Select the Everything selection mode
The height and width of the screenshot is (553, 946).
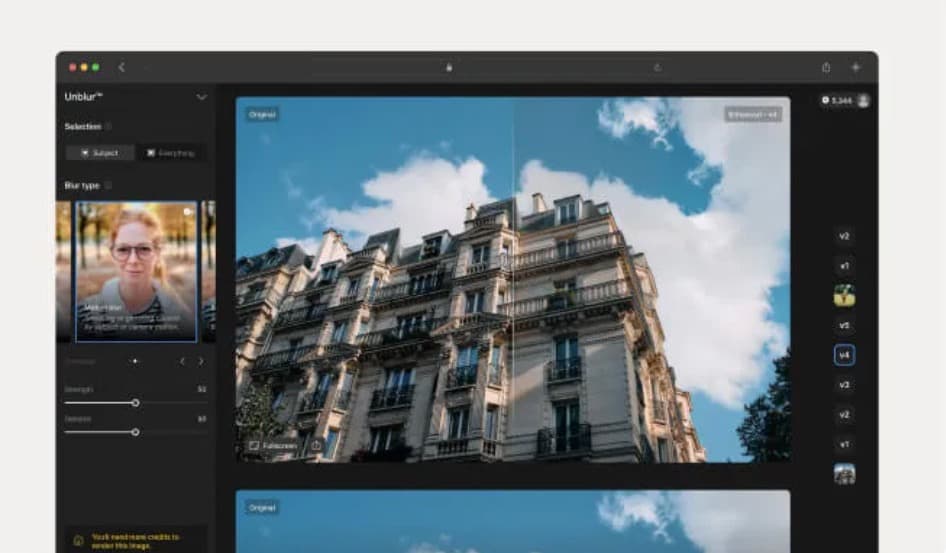(x=171, y=153)
